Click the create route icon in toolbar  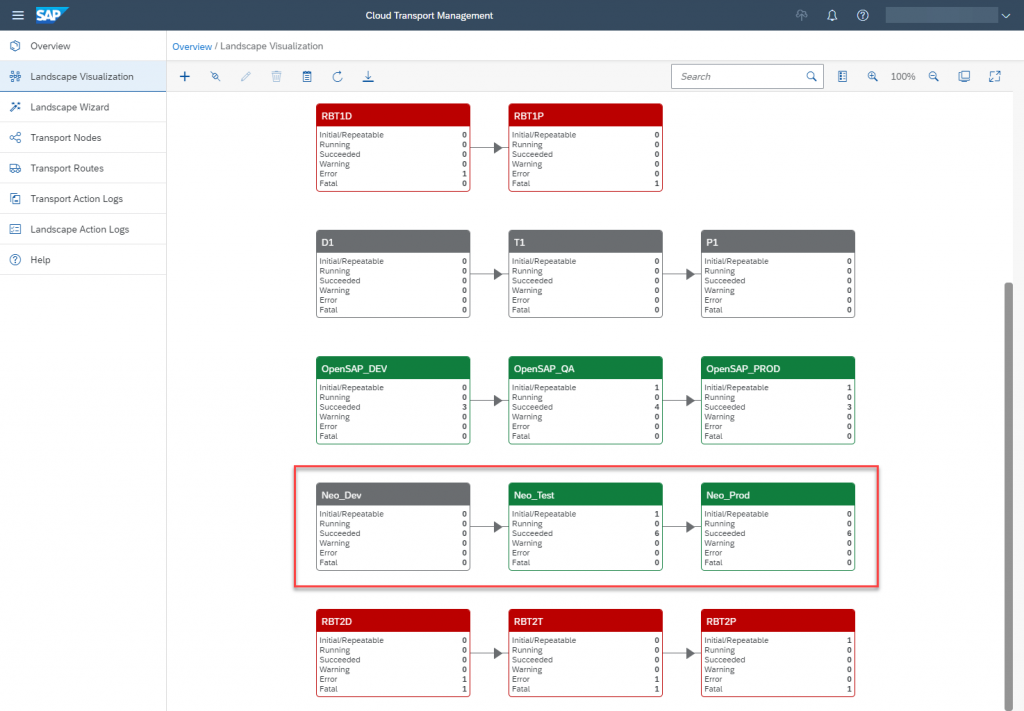pos(215,76)
